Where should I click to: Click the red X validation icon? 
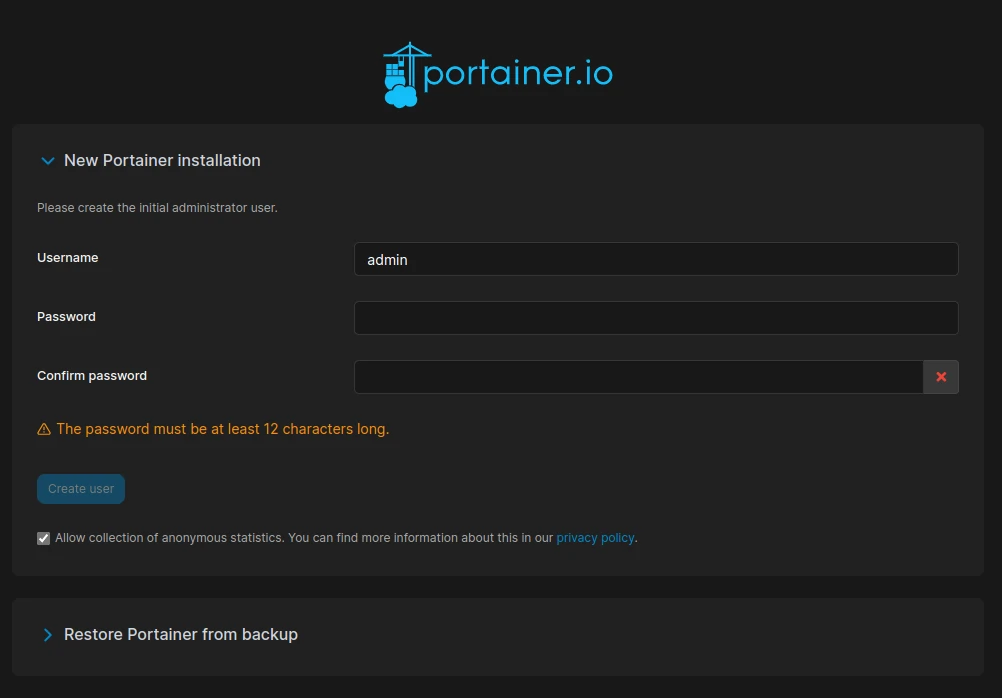tap(941, 377)
